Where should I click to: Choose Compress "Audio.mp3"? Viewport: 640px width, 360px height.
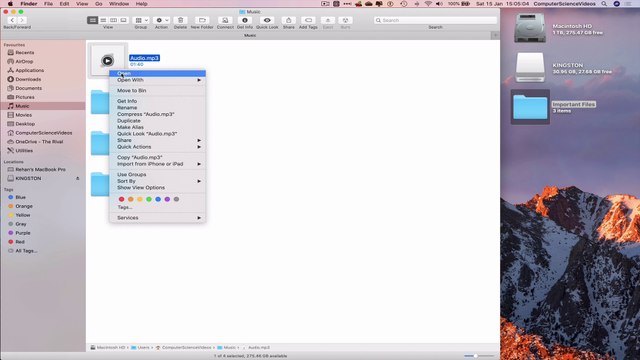tap(158, 114)
